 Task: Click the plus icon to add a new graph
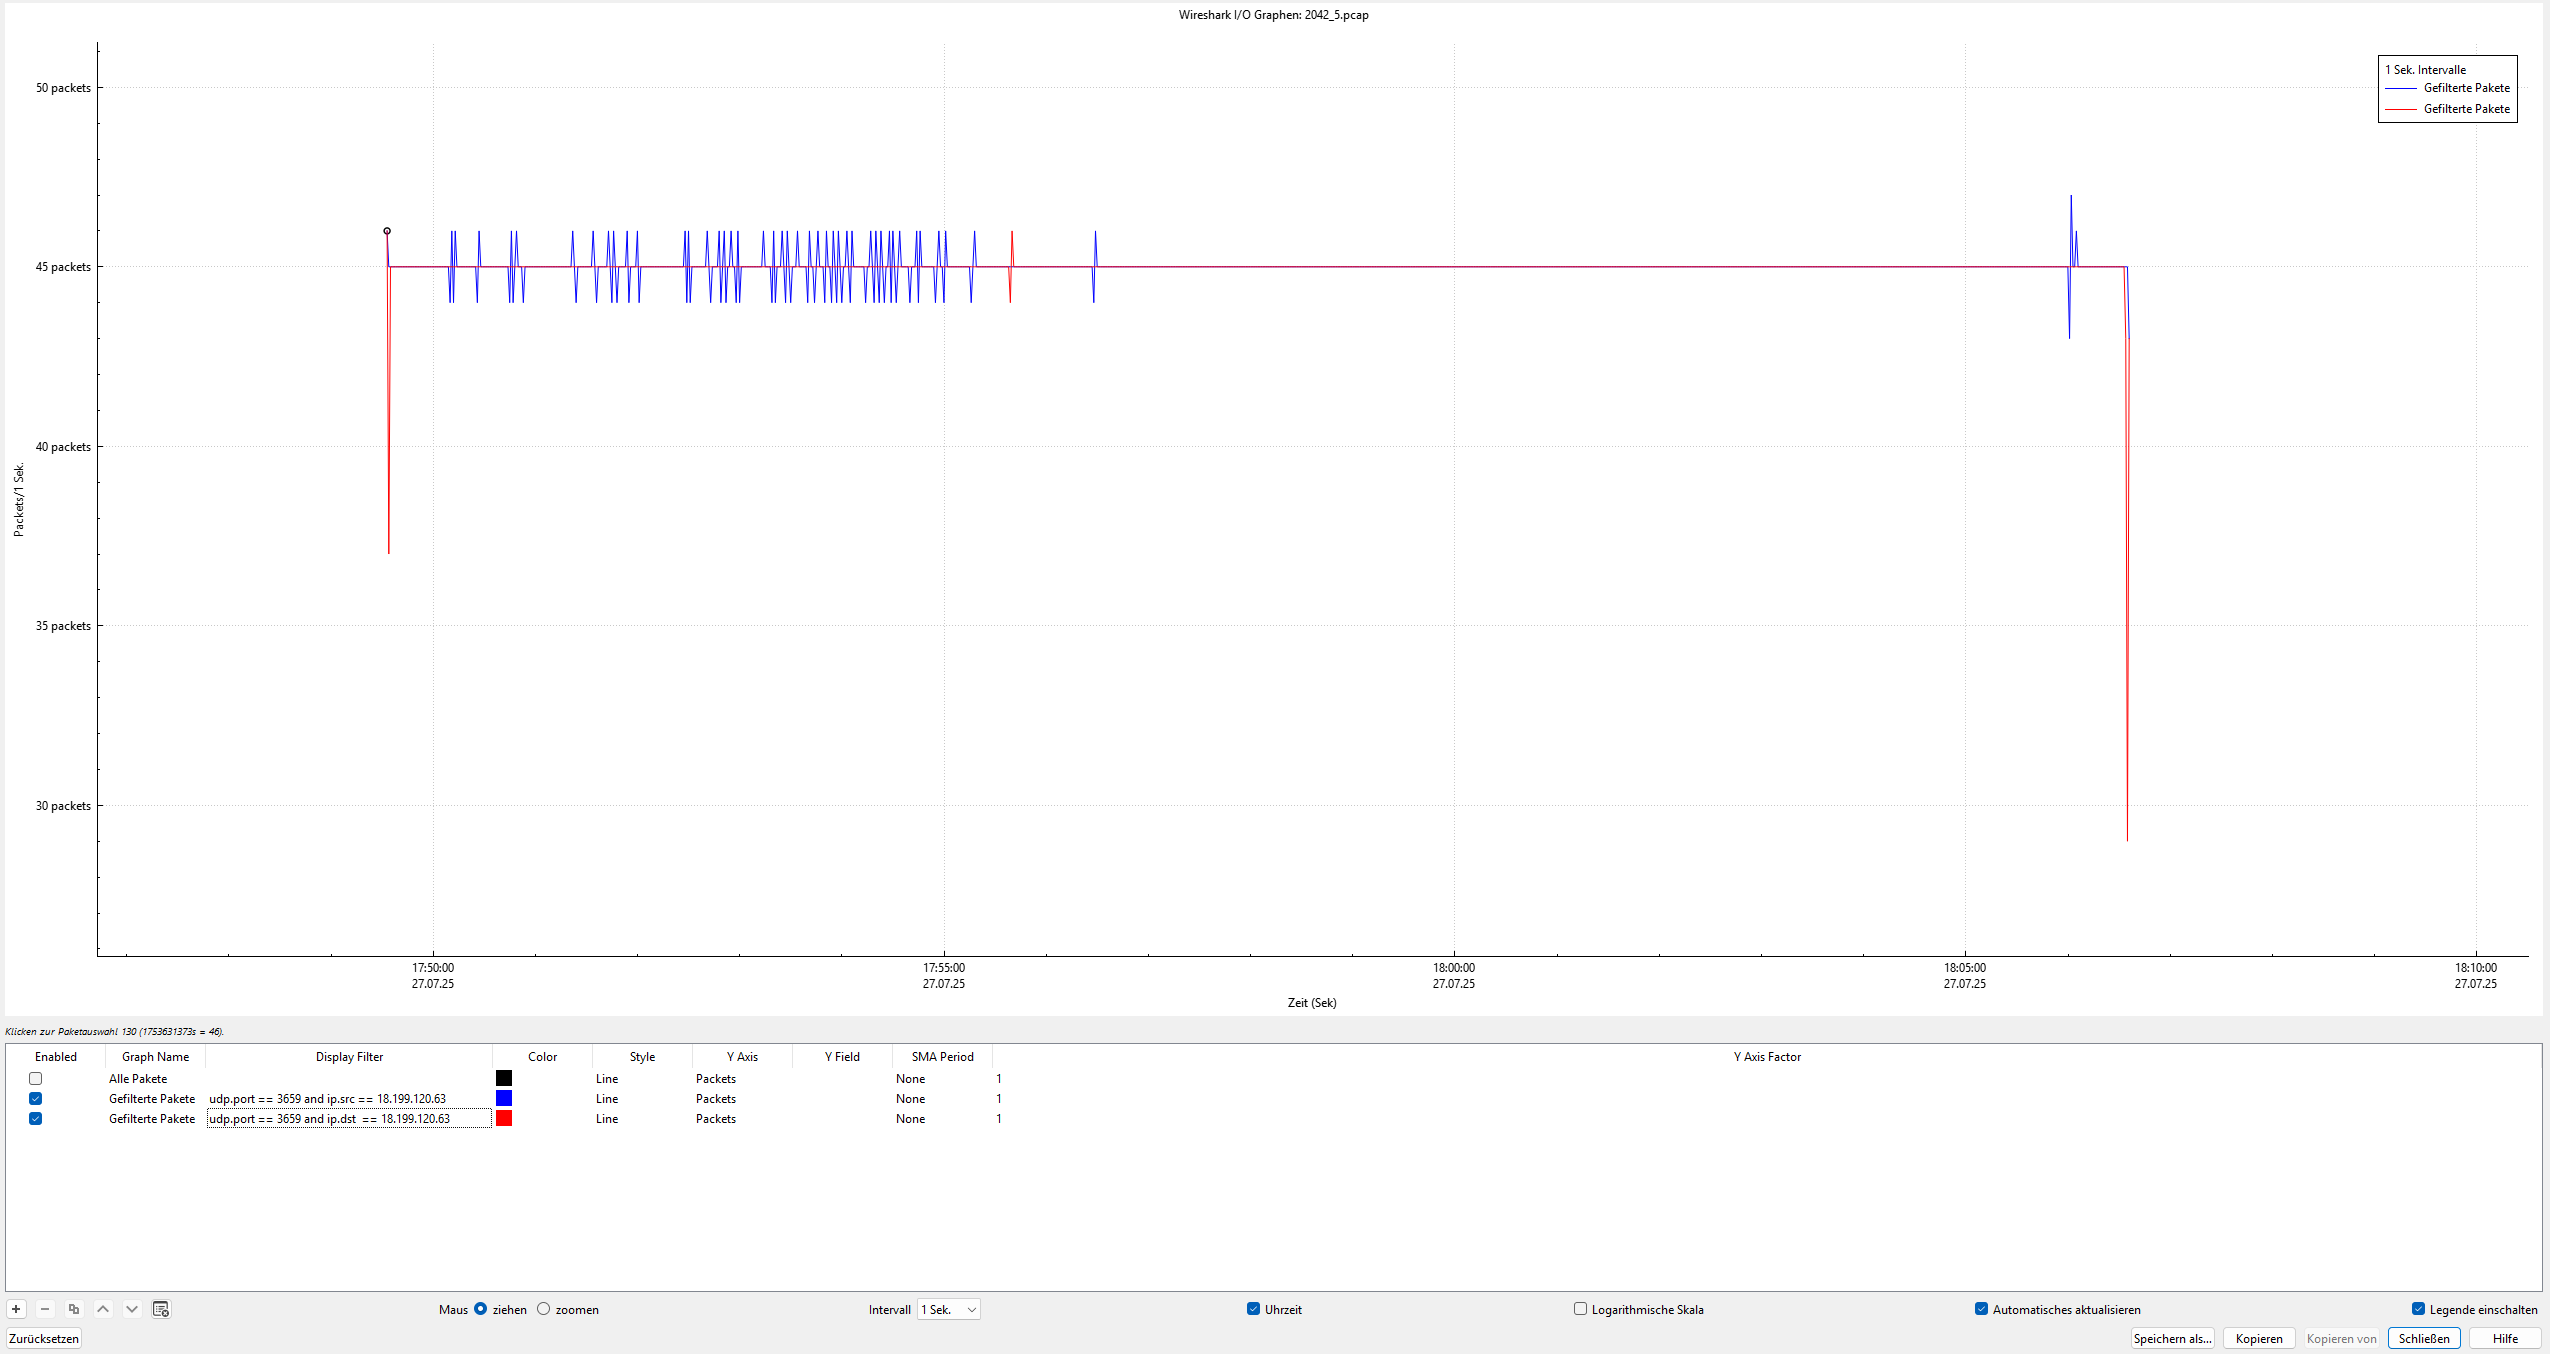tap(16, 1309)
